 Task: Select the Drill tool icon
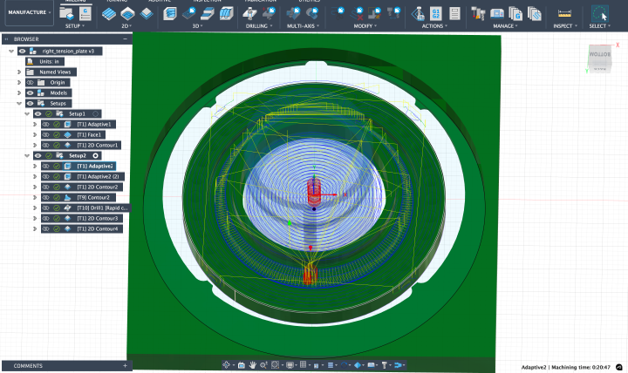[250, 14]
